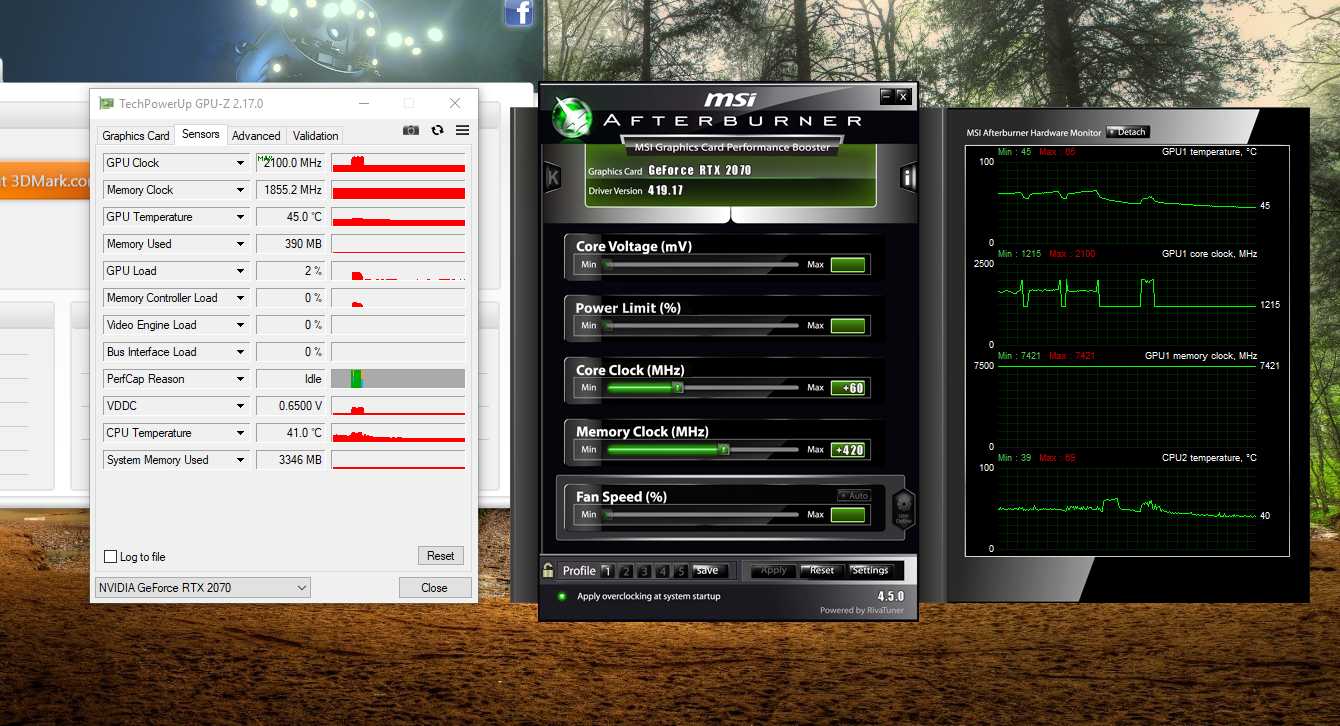Click the CPU2 temperature graph

pos(1127,508)
